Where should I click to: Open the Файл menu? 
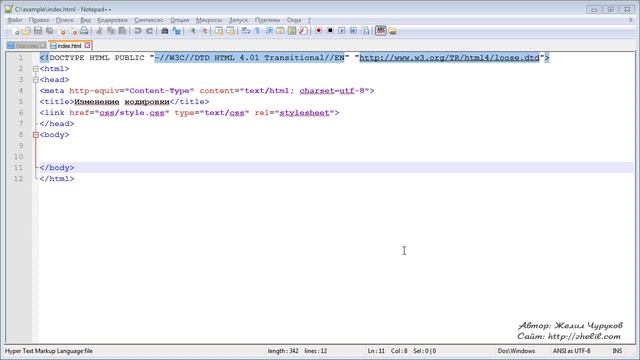(x=15, y=20)
